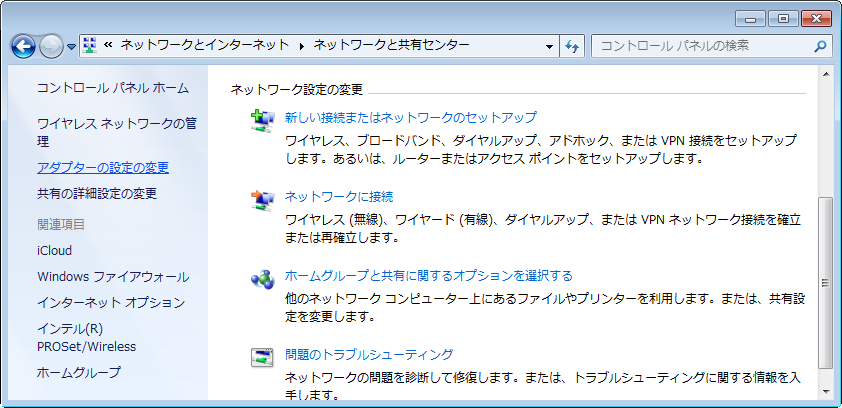Click the ネットワーク設定の変更 section heading
The width and height of the screenshot is (842, 408).
pos(297,90)
